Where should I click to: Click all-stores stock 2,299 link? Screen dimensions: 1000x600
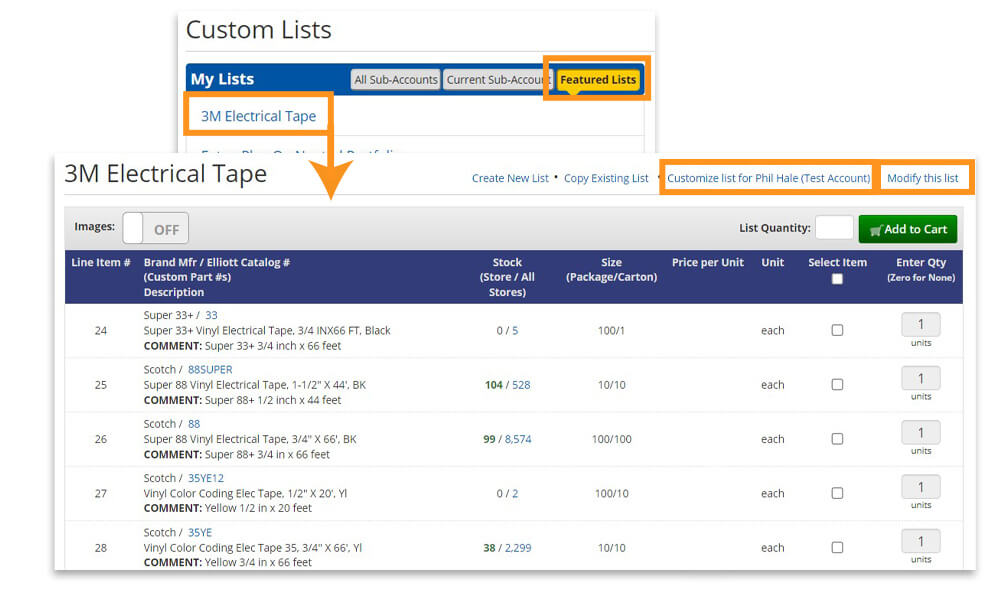click(518, 548)
